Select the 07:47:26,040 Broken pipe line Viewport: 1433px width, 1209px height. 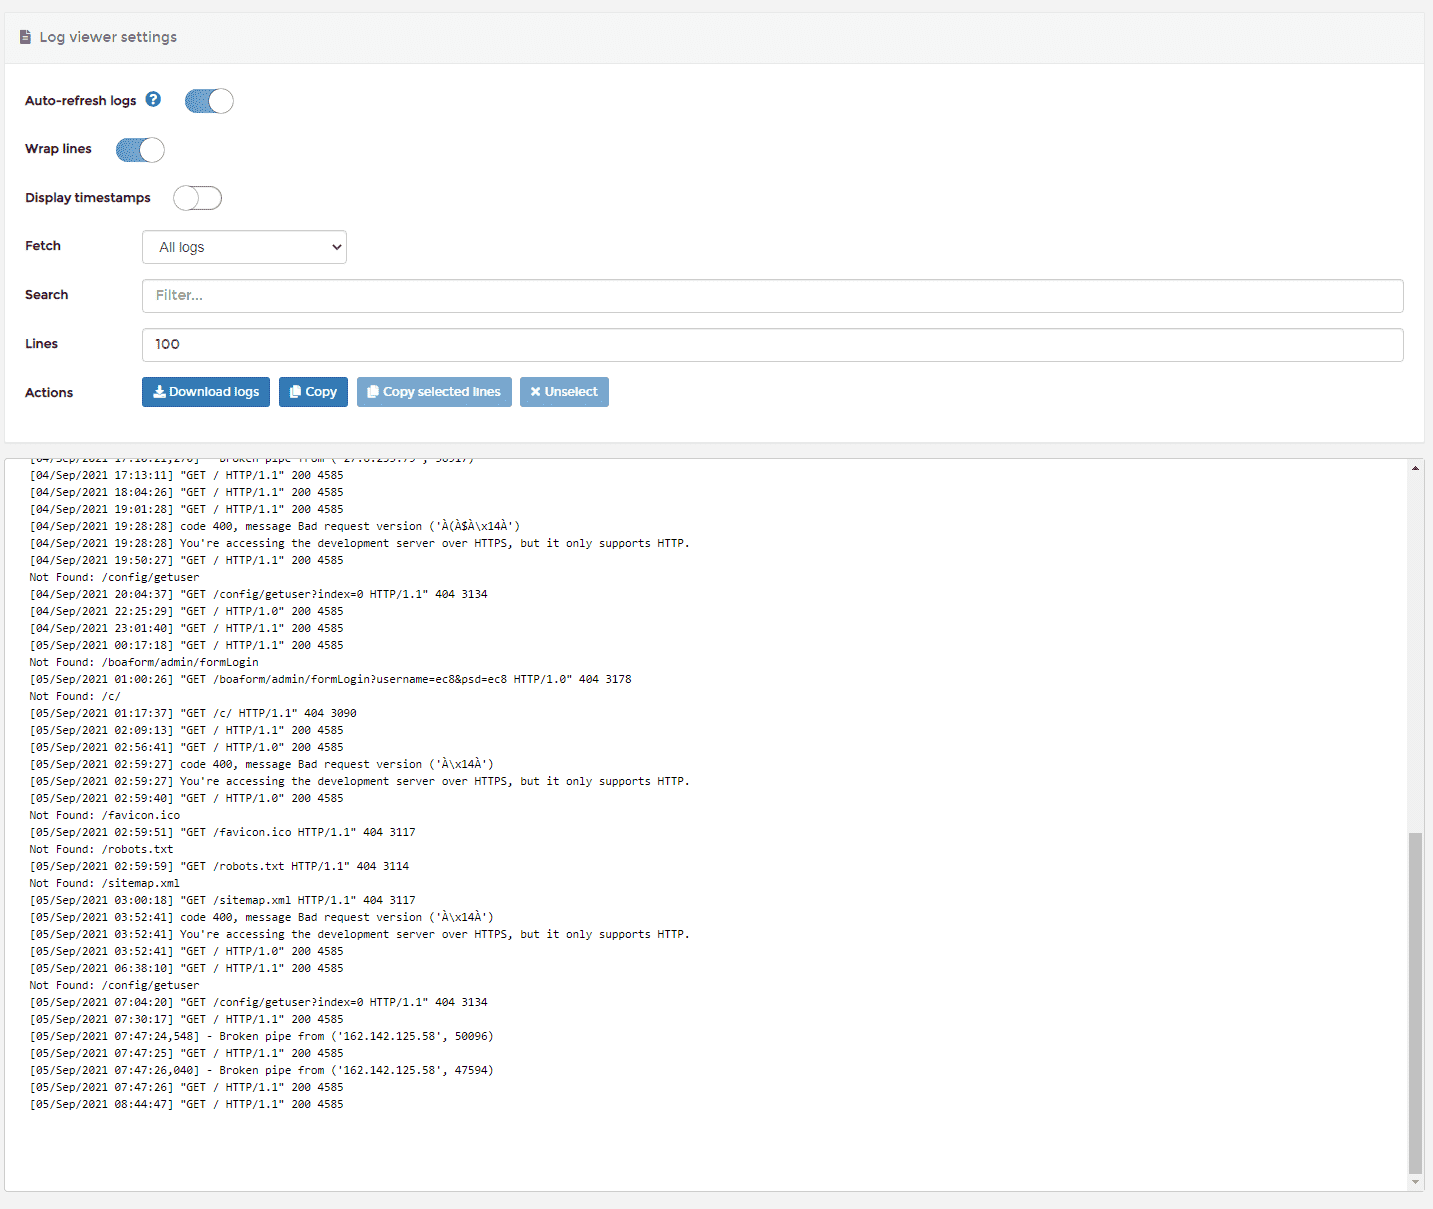(x=261, y=1070)
